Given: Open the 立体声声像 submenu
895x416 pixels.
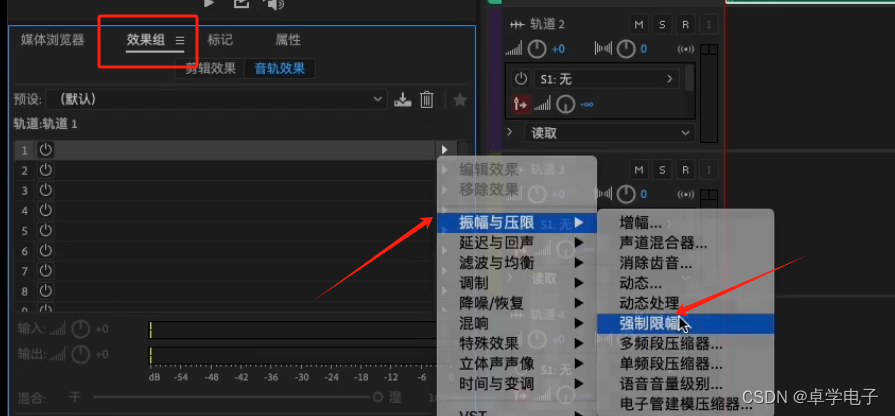Looking at the screenshot, I should pos(517,364).
